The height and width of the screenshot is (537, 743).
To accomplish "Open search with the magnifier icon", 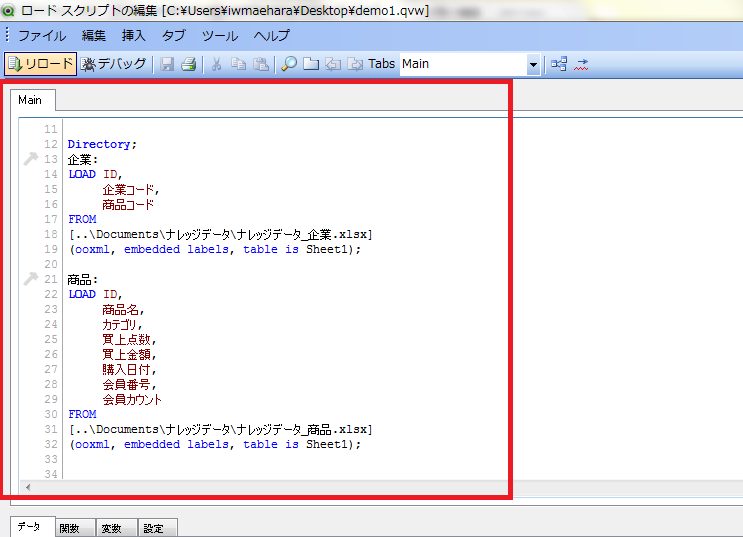I will point(289,64).
